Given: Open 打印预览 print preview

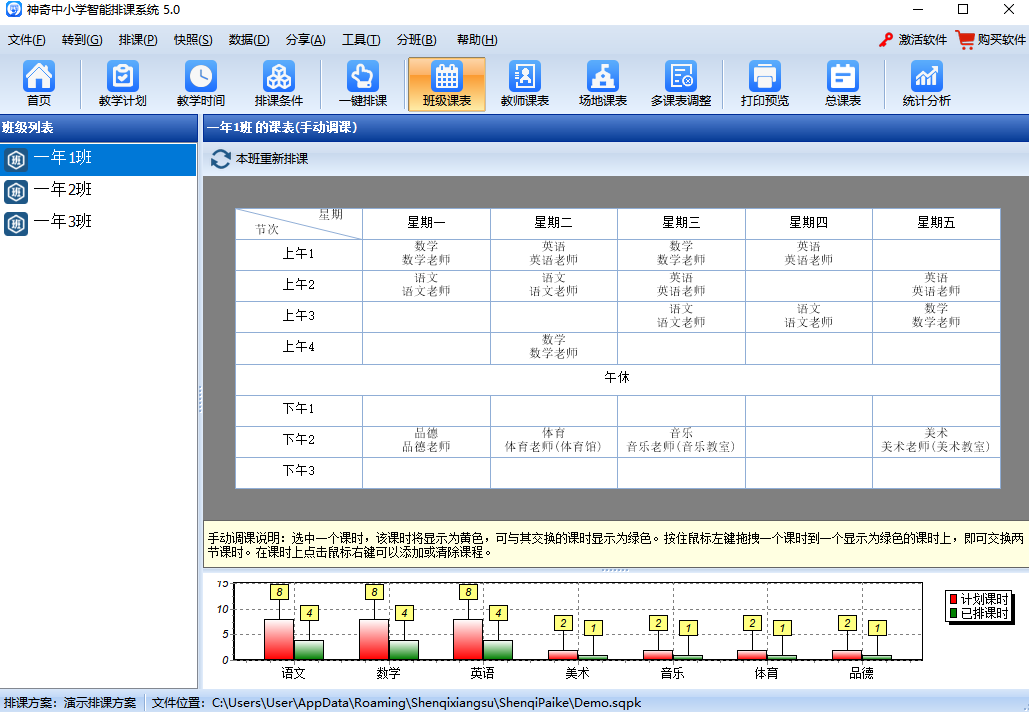Looking at the screenshot, I should coord(764,84).
